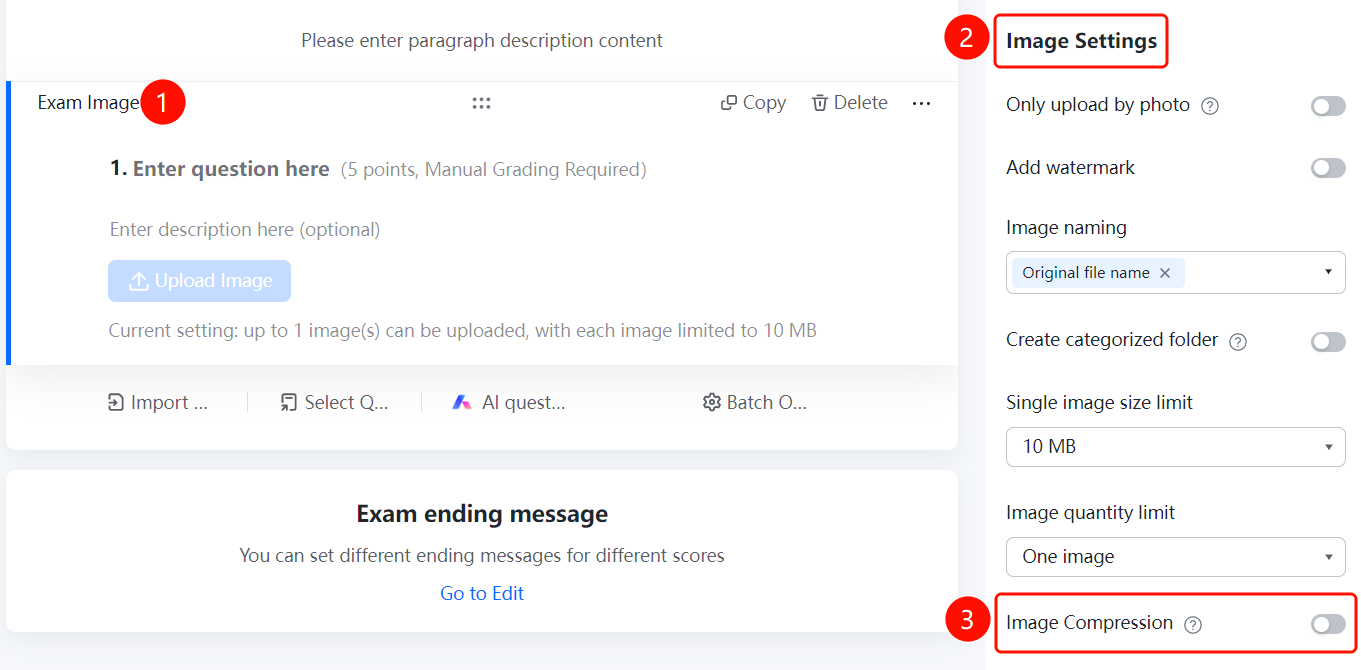Screen dimensions: 1361x670
Task: Click help icon beside Image Compression
Action: pos(1193,624)
